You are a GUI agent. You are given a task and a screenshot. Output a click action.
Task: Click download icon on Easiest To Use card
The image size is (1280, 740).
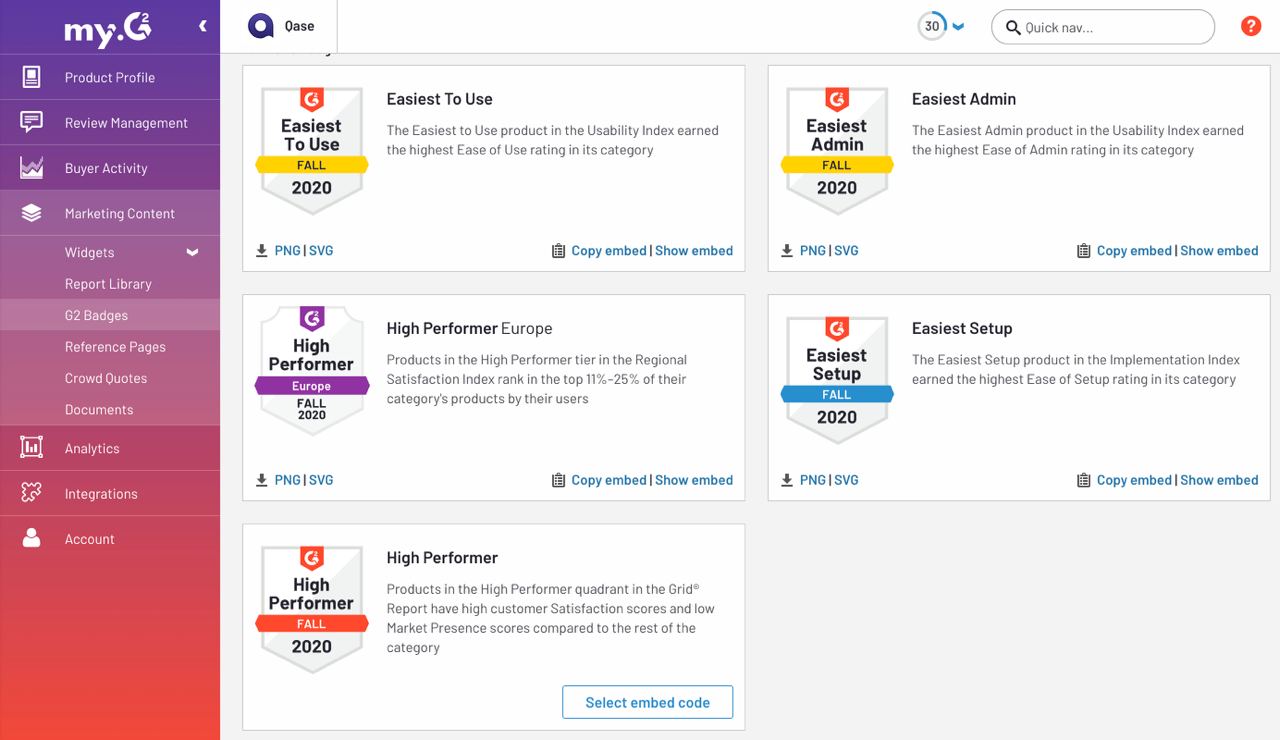click(262, 251)
